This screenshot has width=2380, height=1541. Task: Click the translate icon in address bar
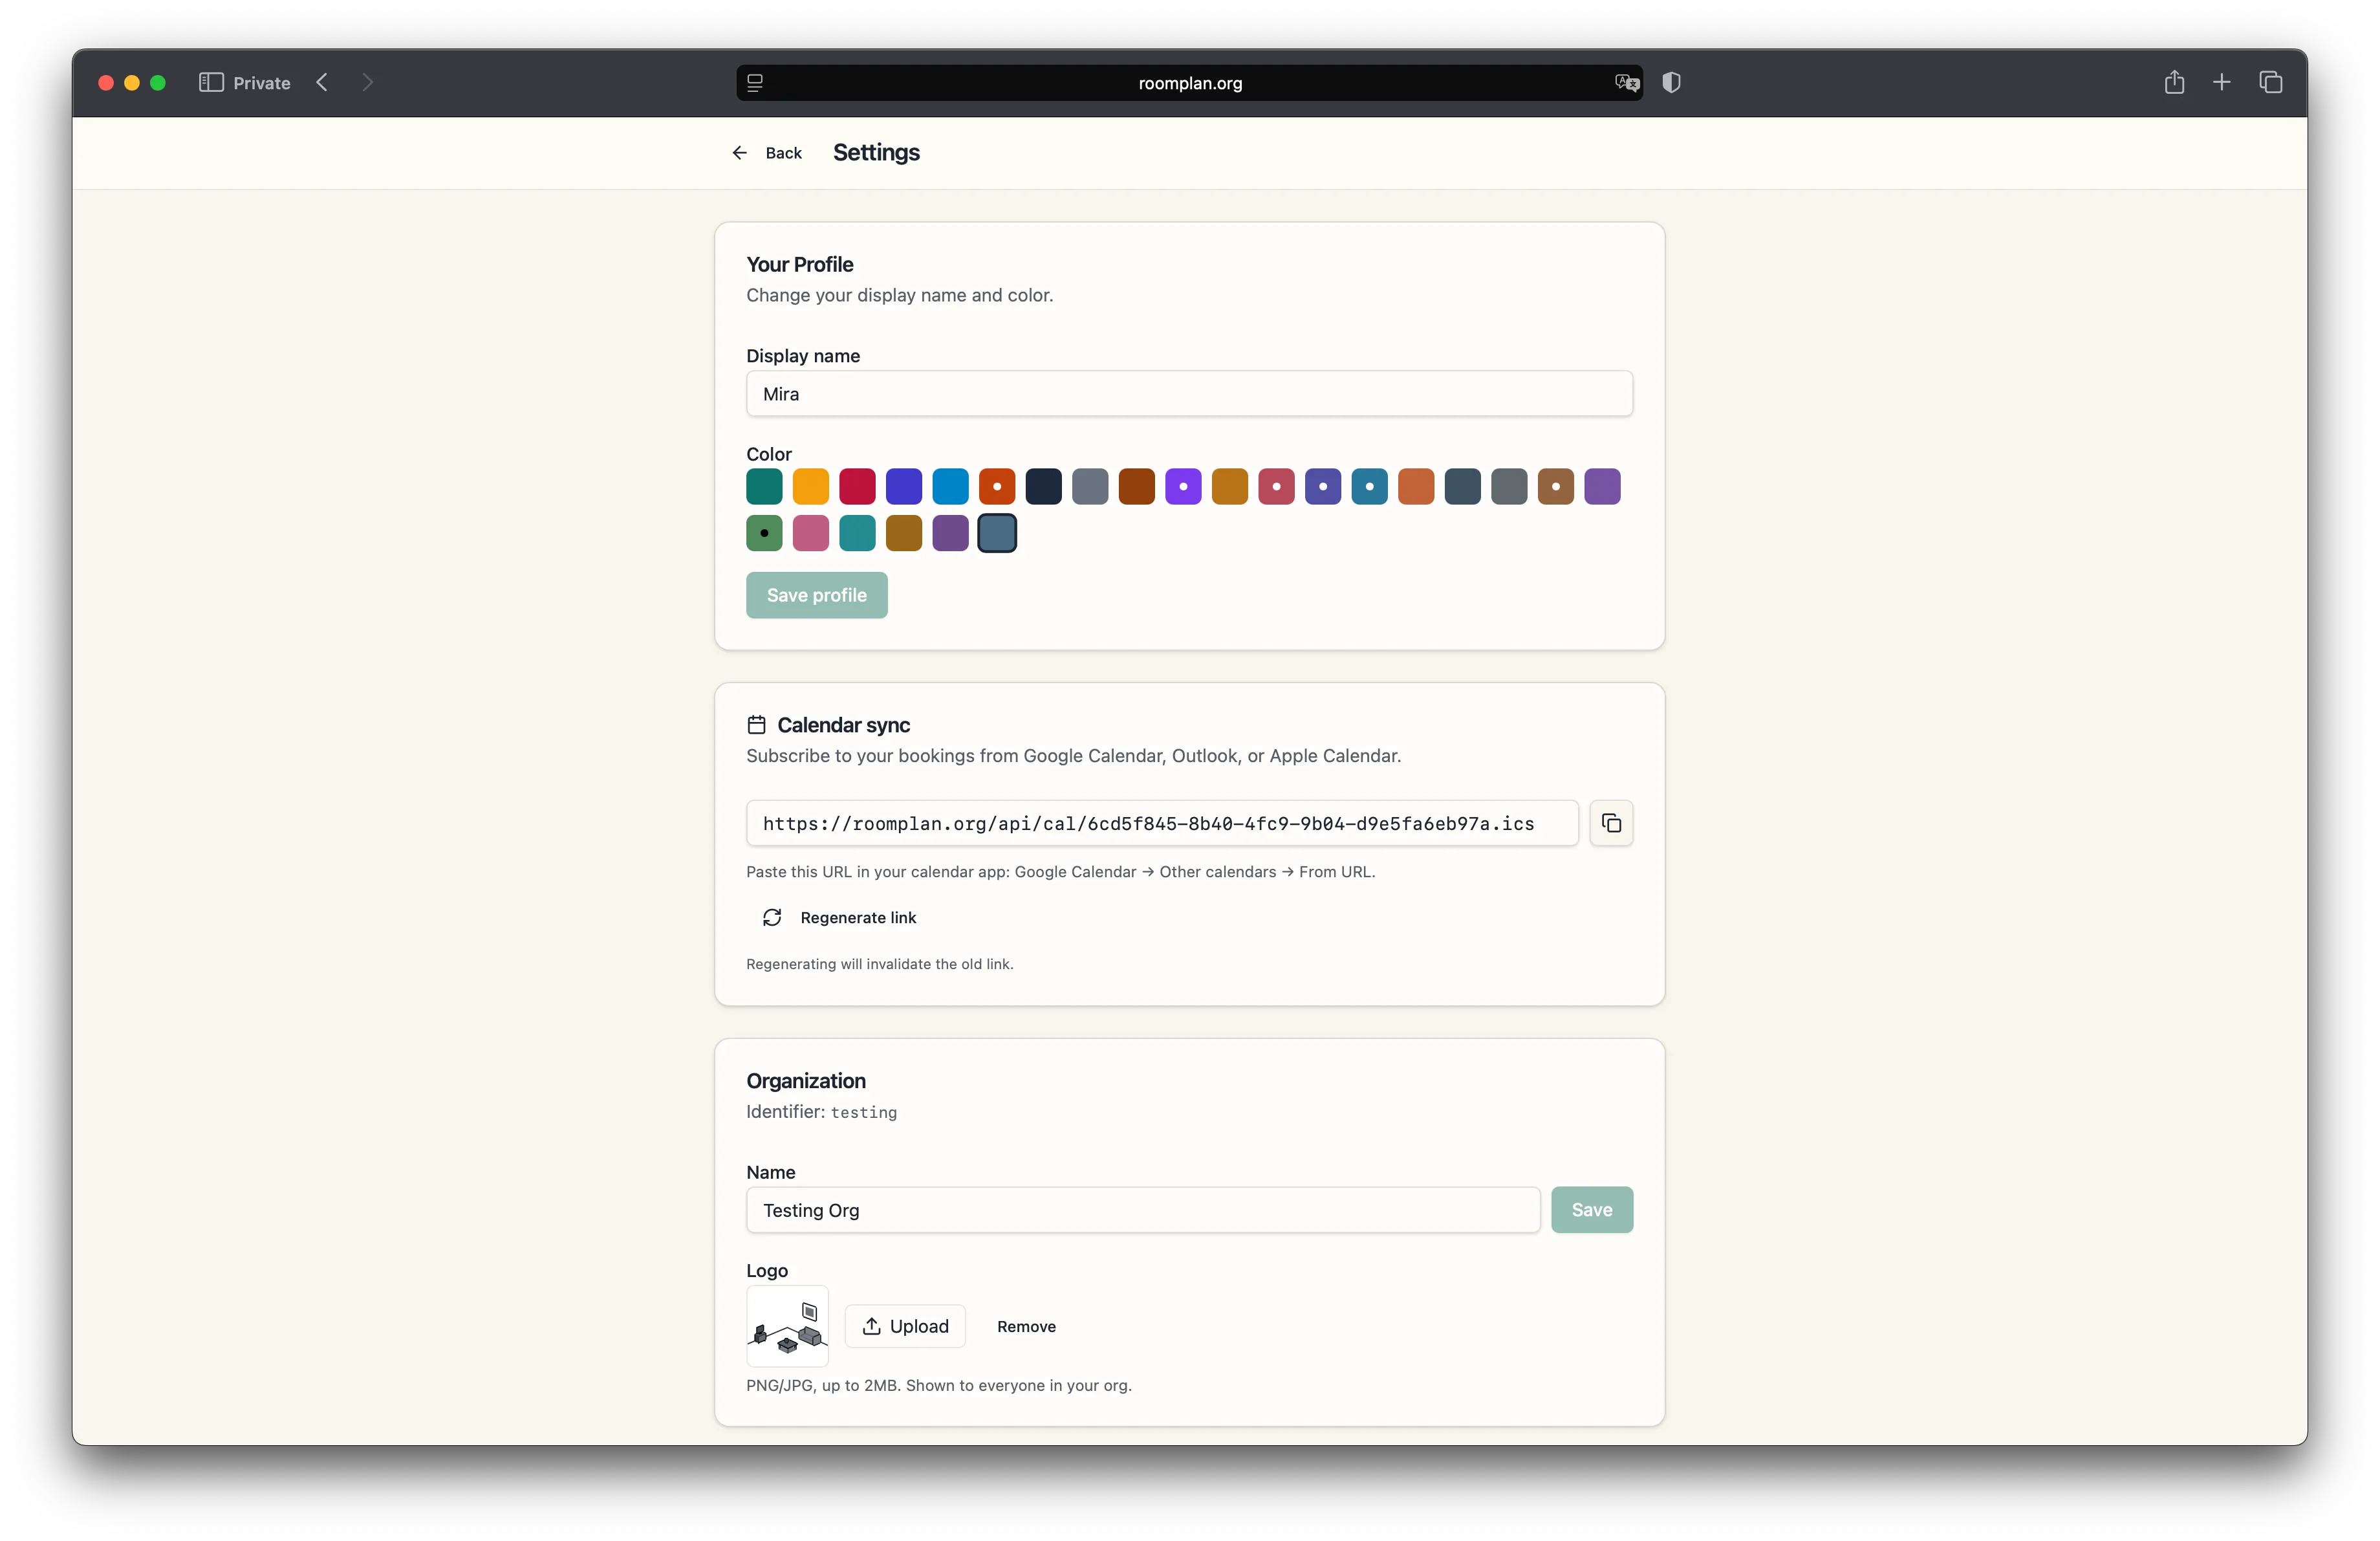pyautogui.click(x=1626, y=82)
